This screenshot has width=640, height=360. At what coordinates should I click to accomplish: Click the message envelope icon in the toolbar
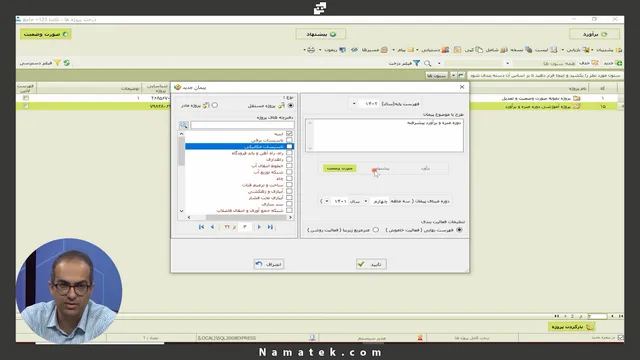tap(411, 50)
